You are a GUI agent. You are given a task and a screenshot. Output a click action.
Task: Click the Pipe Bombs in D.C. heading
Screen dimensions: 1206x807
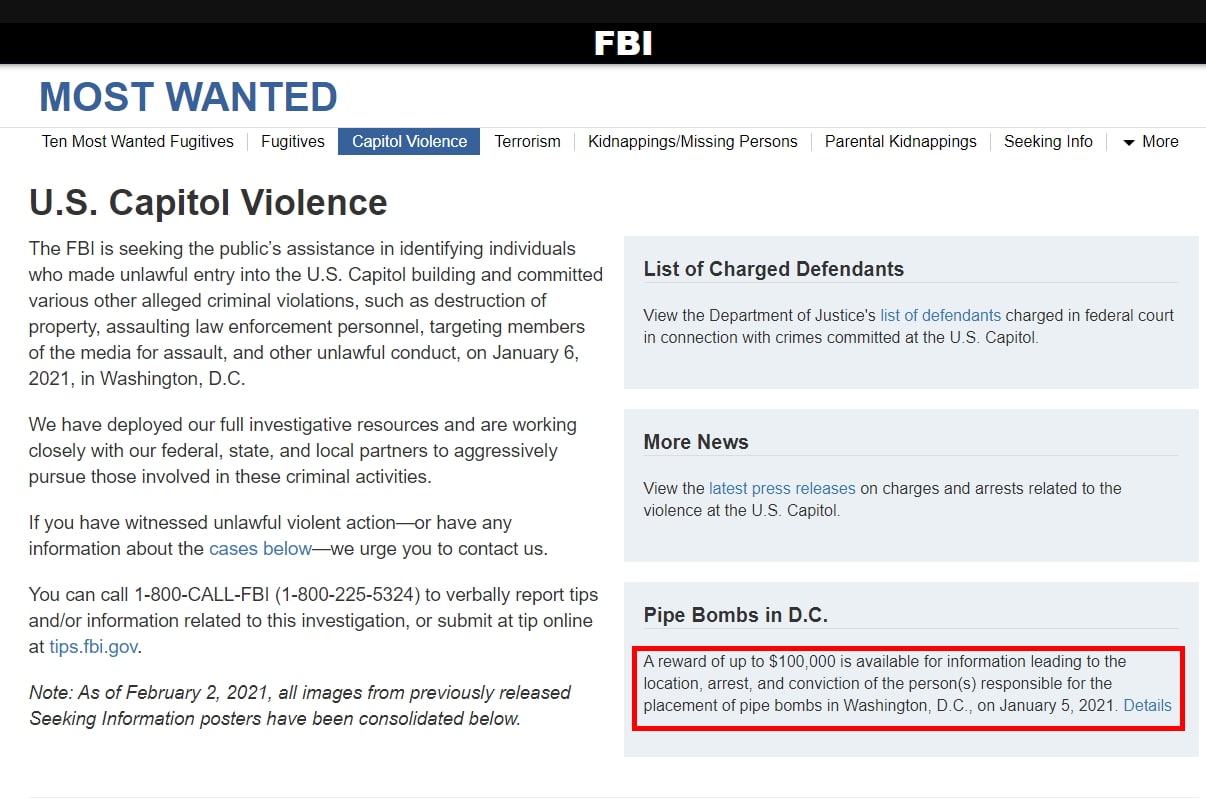(736, 615)
